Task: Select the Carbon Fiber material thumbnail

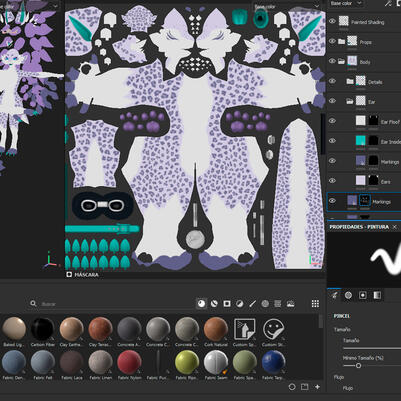Action: (42, 329)
